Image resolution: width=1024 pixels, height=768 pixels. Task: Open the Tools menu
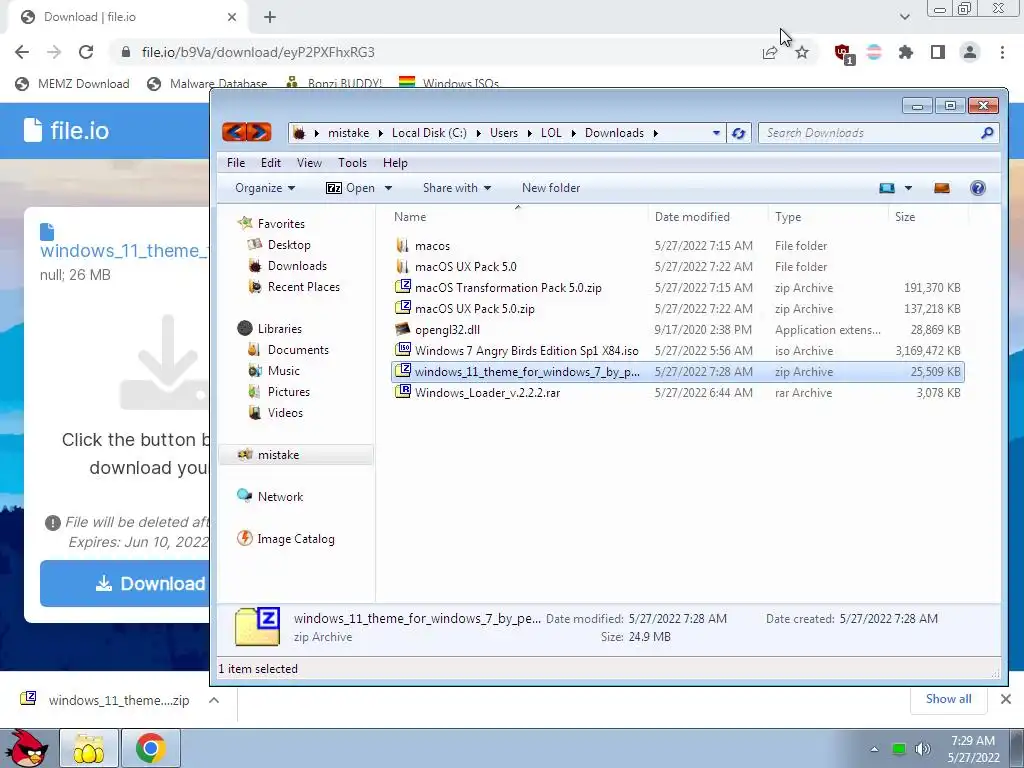(x=352, y=163)
